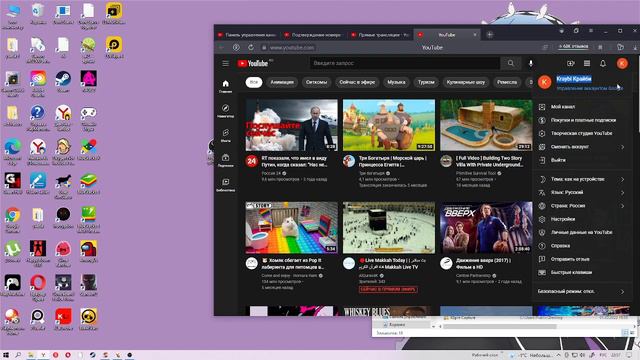
Task: Open a new browser tab
Action: click(489, 35)
